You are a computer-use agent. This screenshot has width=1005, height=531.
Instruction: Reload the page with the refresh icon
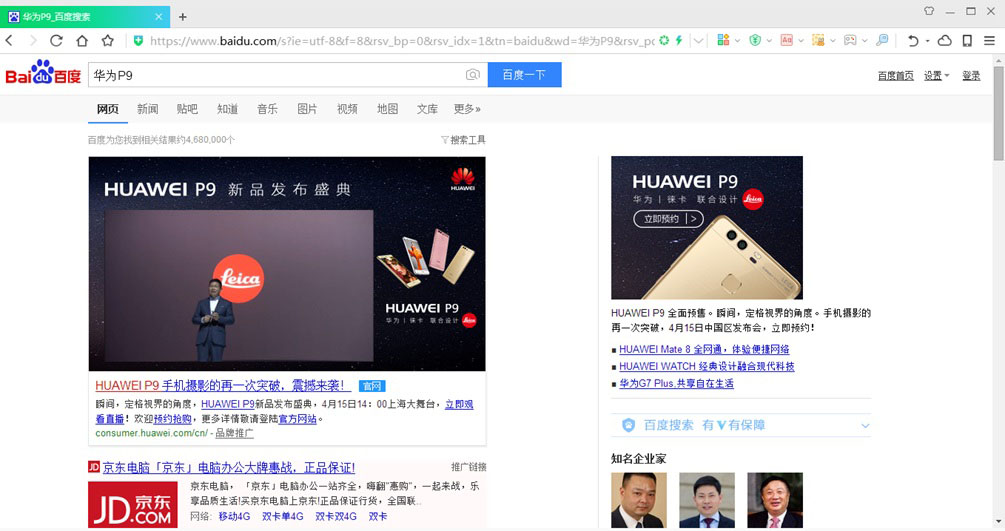56,40
